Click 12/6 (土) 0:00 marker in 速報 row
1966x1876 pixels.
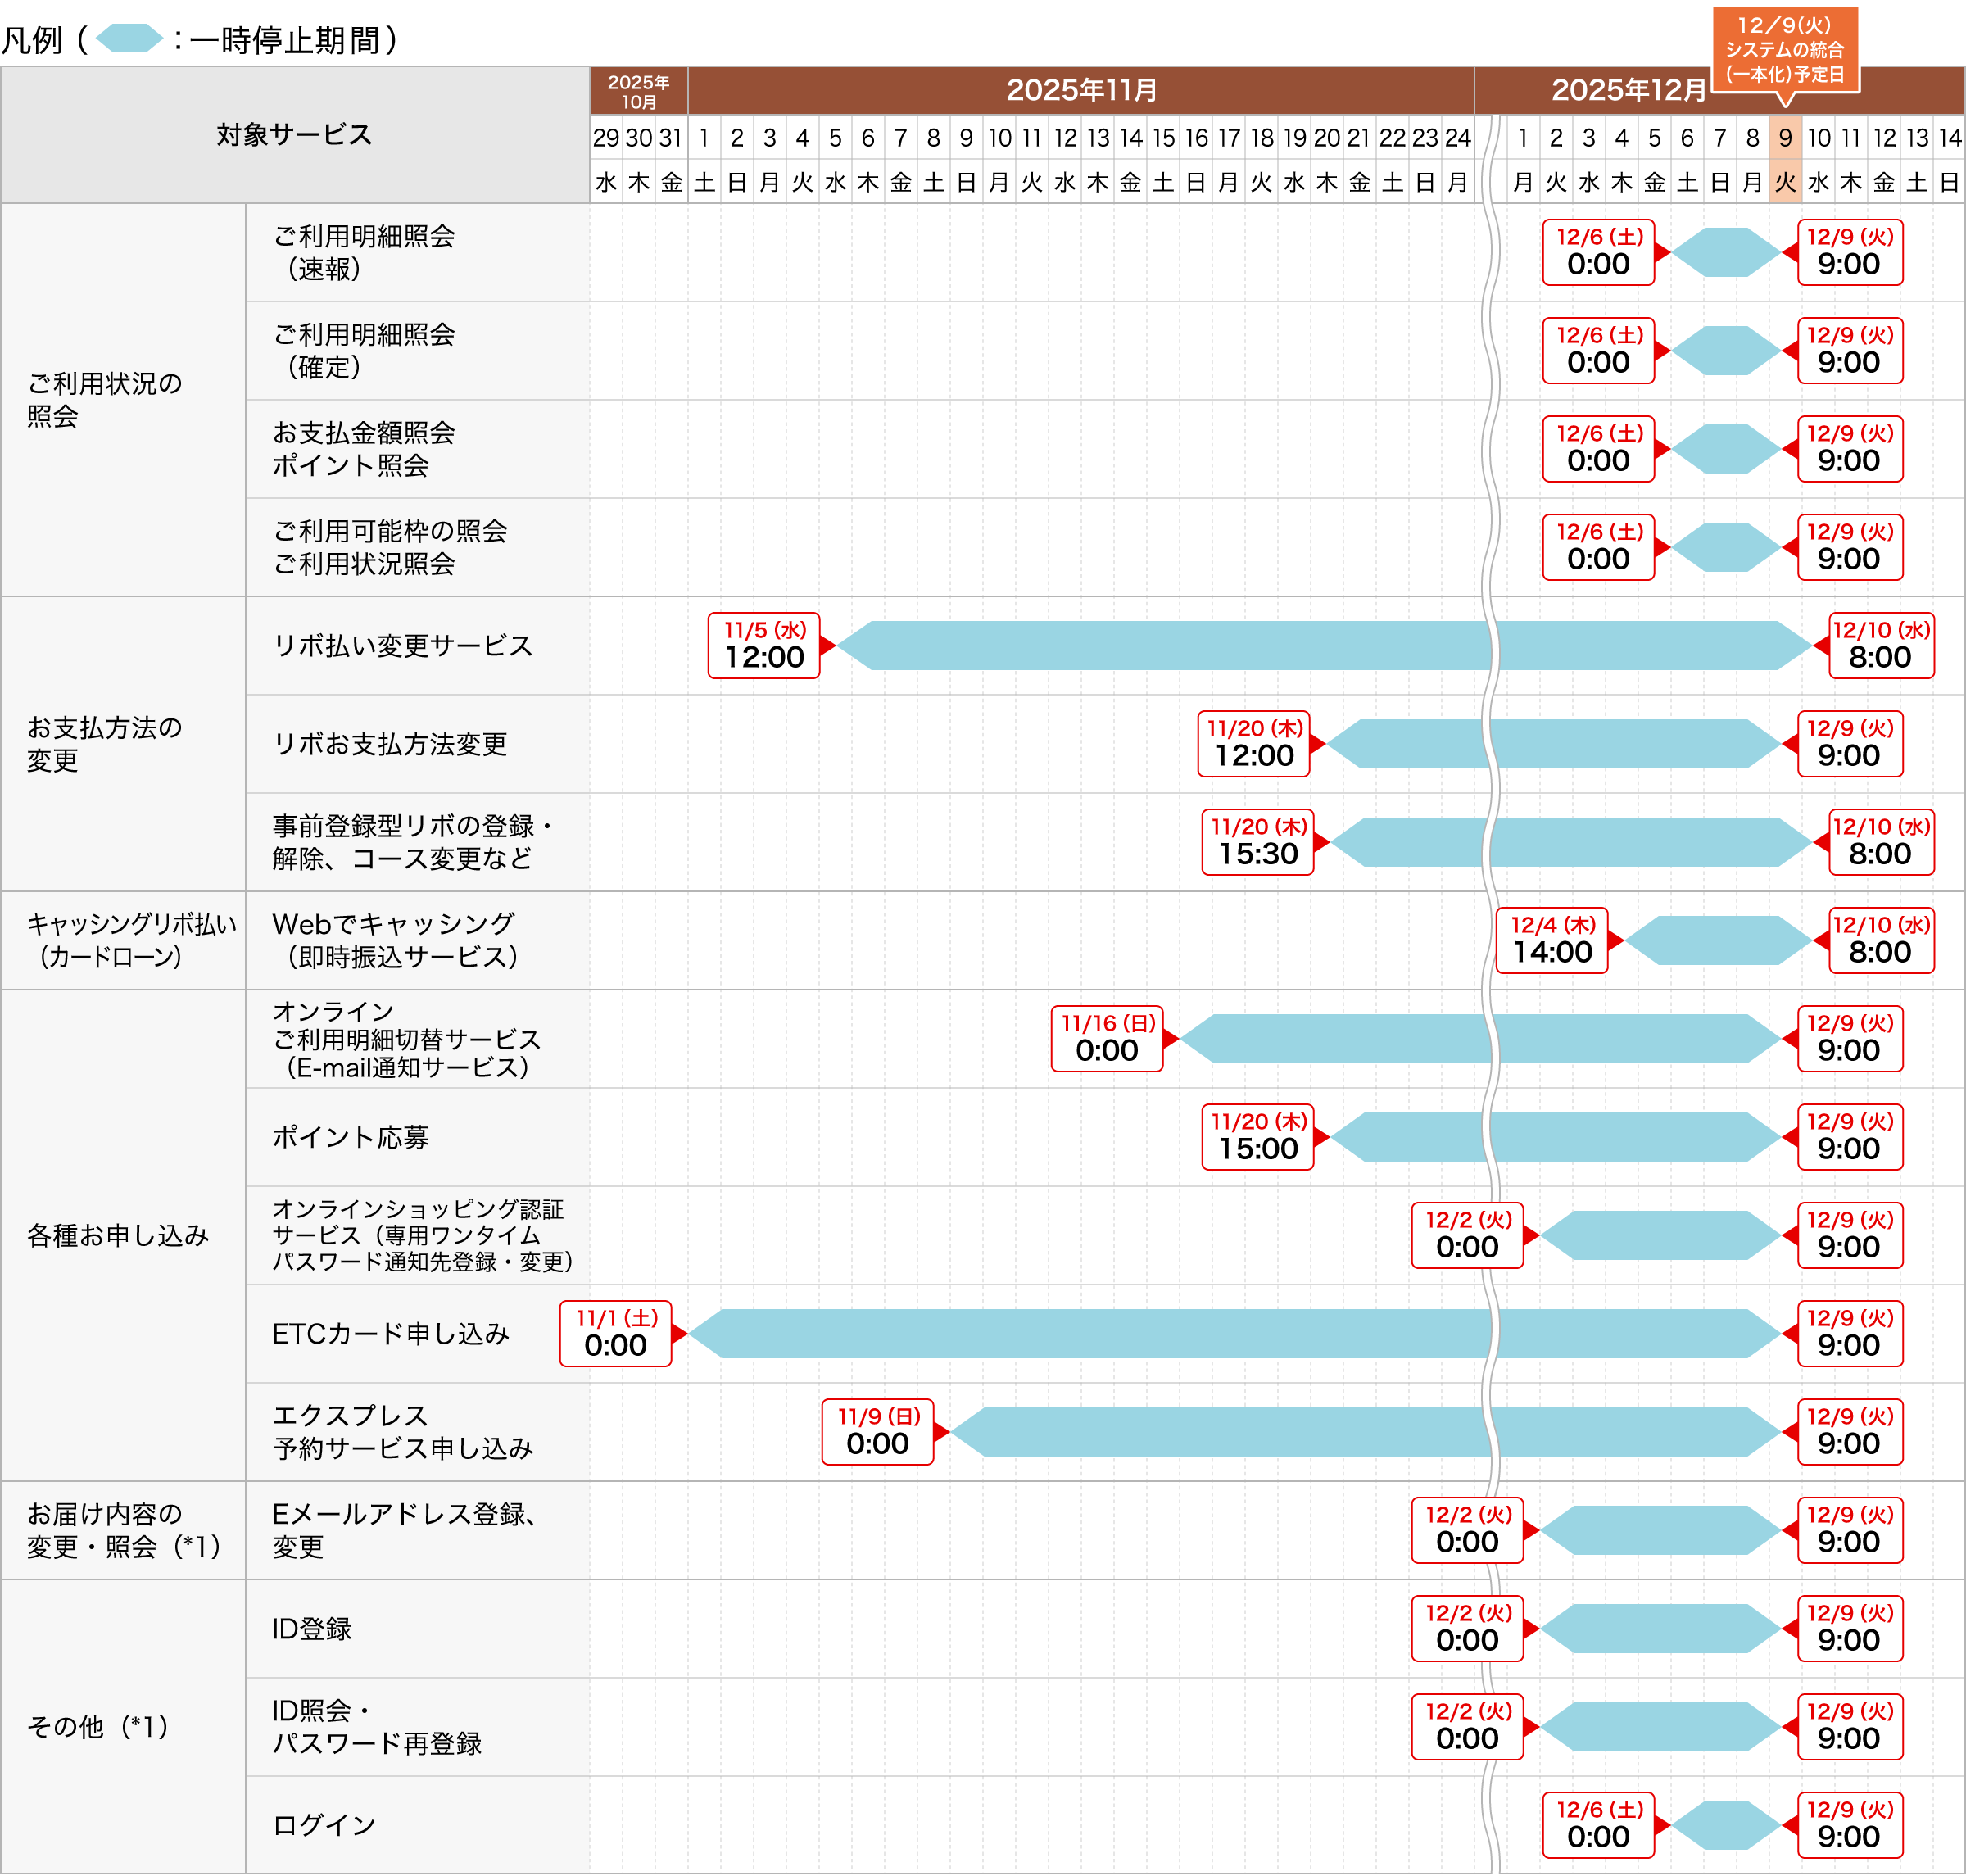point(1599,252)
